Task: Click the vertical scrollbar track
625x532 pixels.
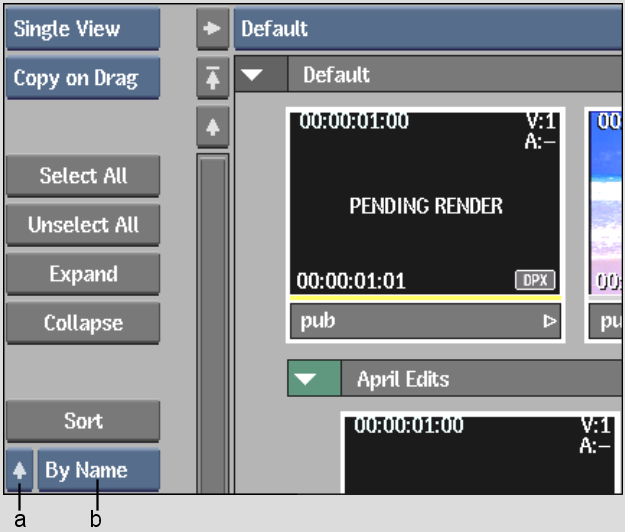Action: tap(212, 324)
